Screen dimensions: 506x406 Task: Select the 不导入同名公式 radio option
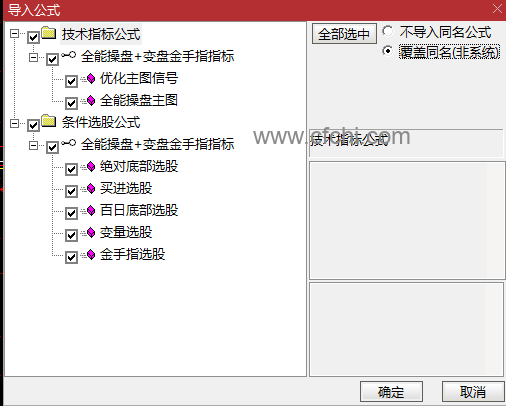coord(387,31)
